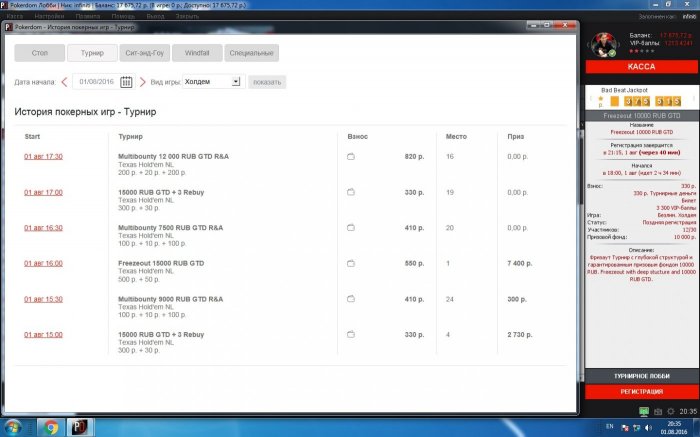
Task: Go to previous date with left arrow
Action: click(x=65, y=82)
